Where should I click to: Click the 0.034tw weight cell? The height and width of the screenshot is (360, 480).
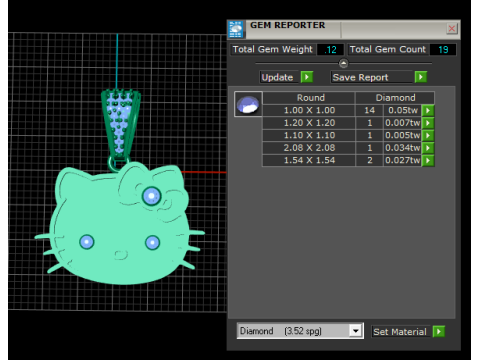403,148
